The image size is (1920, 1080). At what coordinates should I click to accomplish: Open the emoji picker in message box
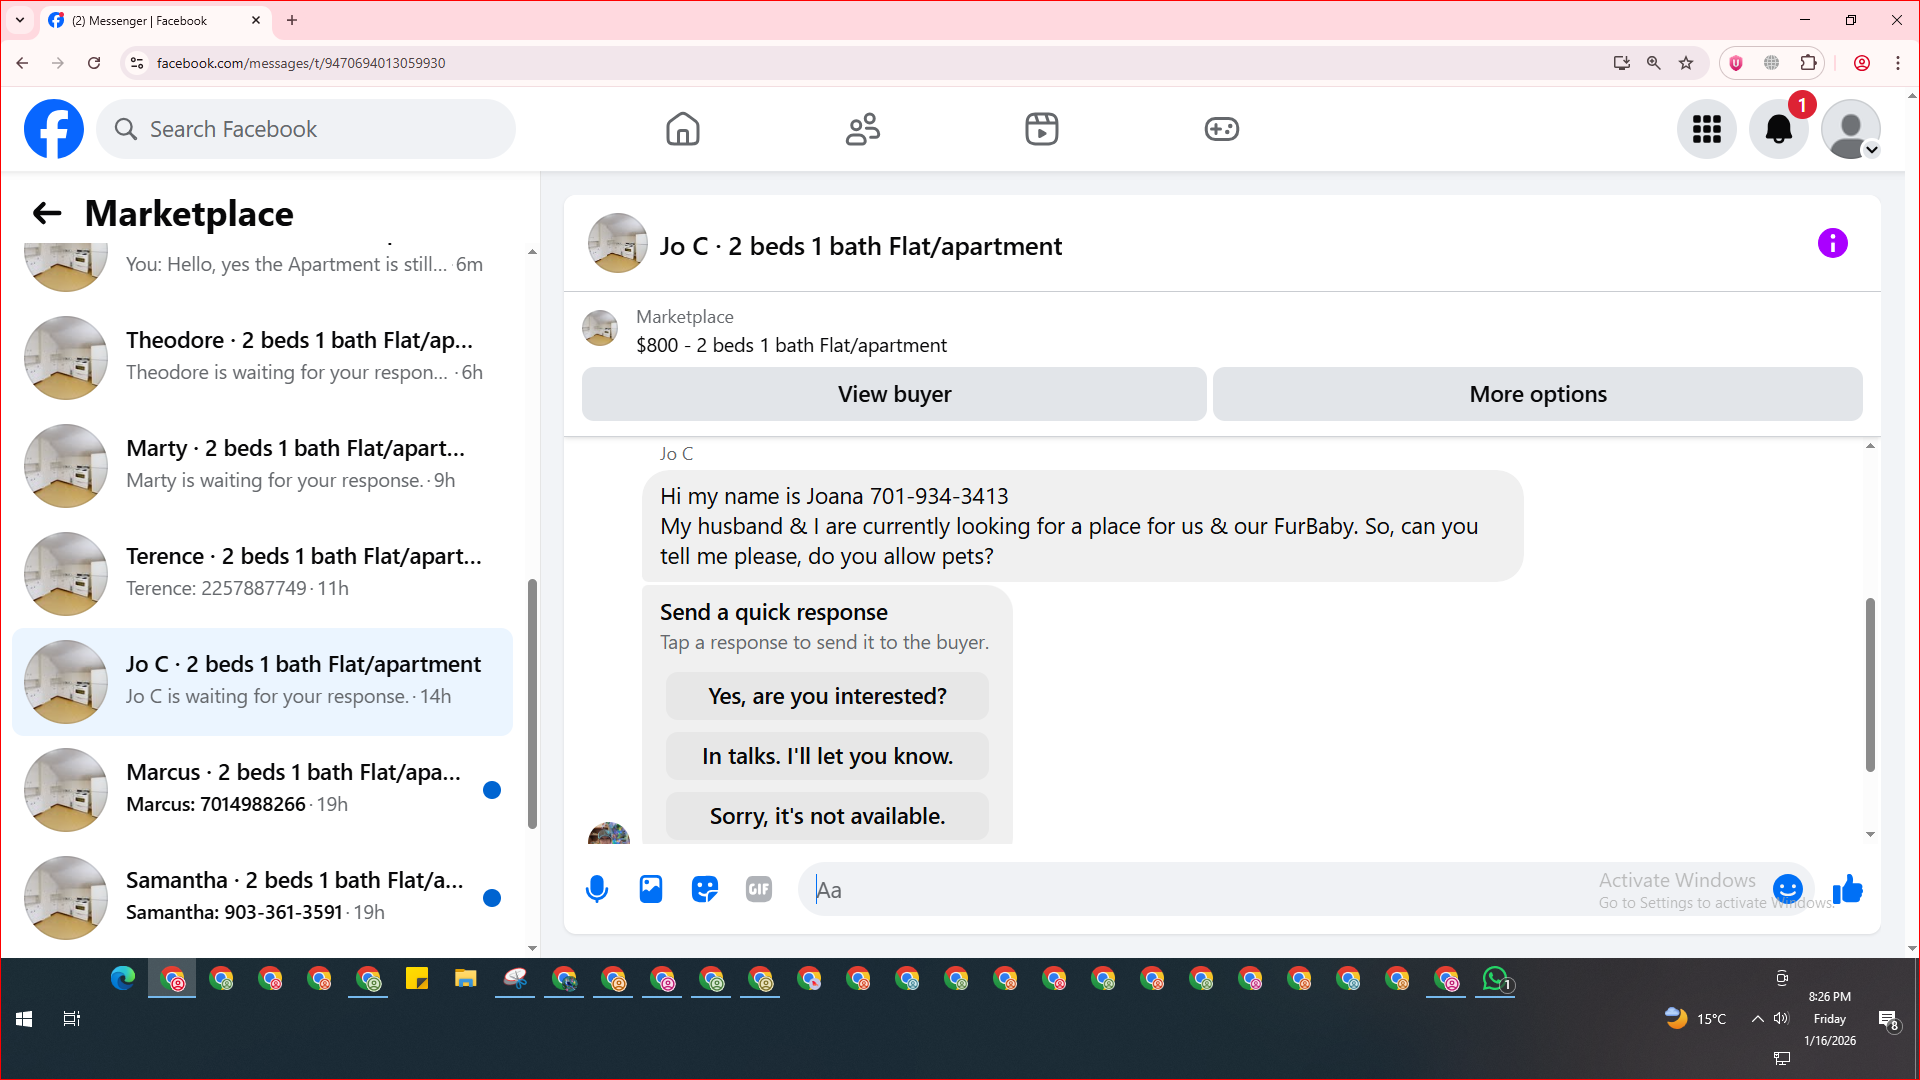coord(1787,889)
